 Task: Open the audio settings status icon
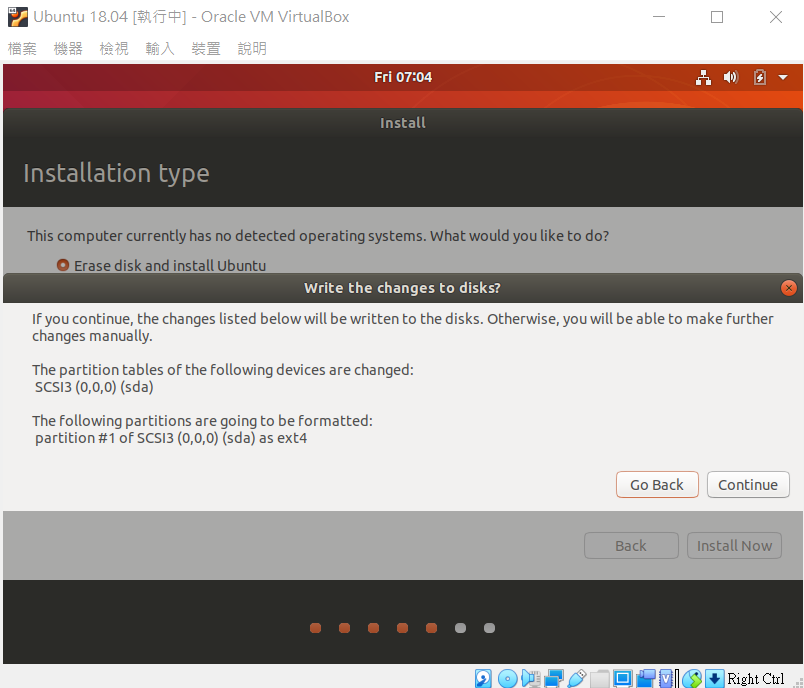pyautogui.click(x=531, y=678)
